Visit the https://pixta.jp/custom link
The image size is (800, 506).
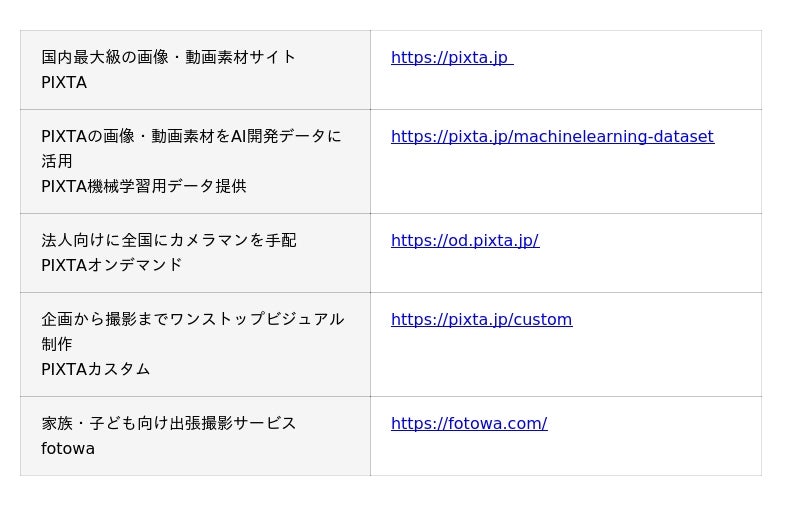click(481, 320)
